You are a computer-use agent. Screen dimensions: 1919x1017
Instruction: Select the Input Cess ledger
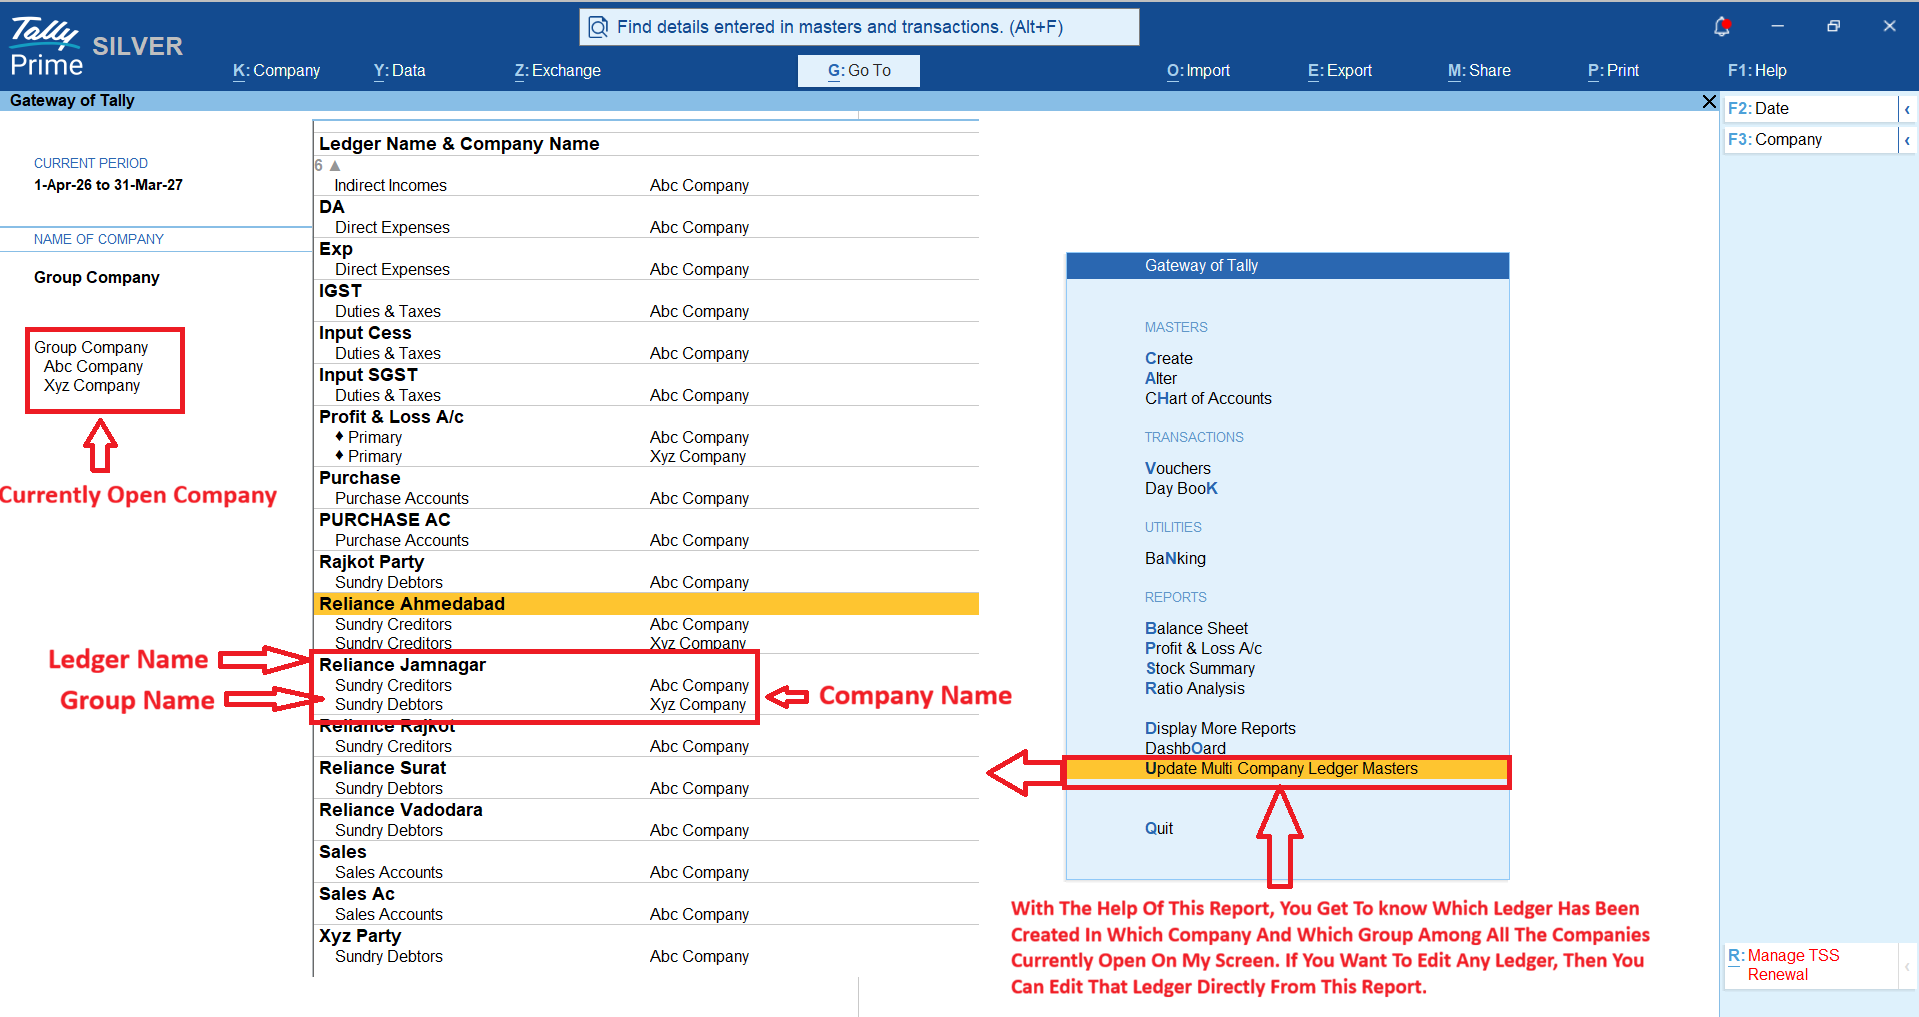[365, 333]
